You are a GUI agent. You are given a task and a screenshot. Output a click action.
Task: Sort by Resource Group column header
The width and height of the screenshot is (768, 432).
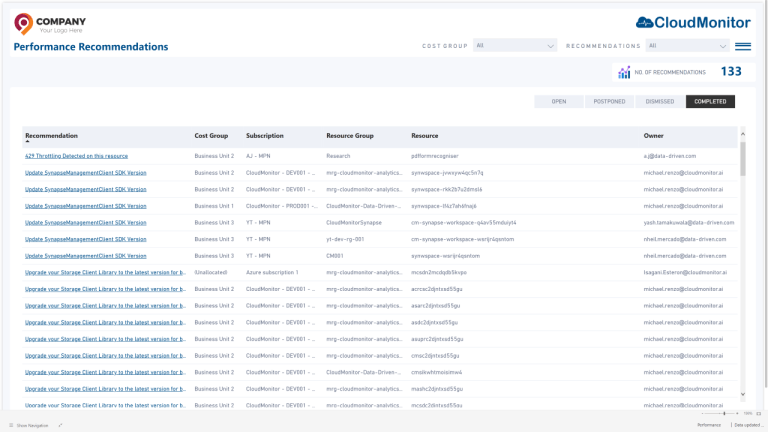(350, 136)
